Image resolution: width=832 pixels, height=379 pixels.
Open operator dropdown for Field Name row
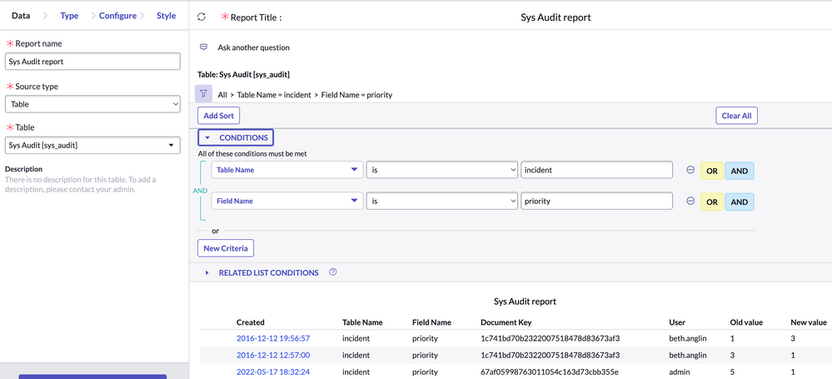coord(442,201)
